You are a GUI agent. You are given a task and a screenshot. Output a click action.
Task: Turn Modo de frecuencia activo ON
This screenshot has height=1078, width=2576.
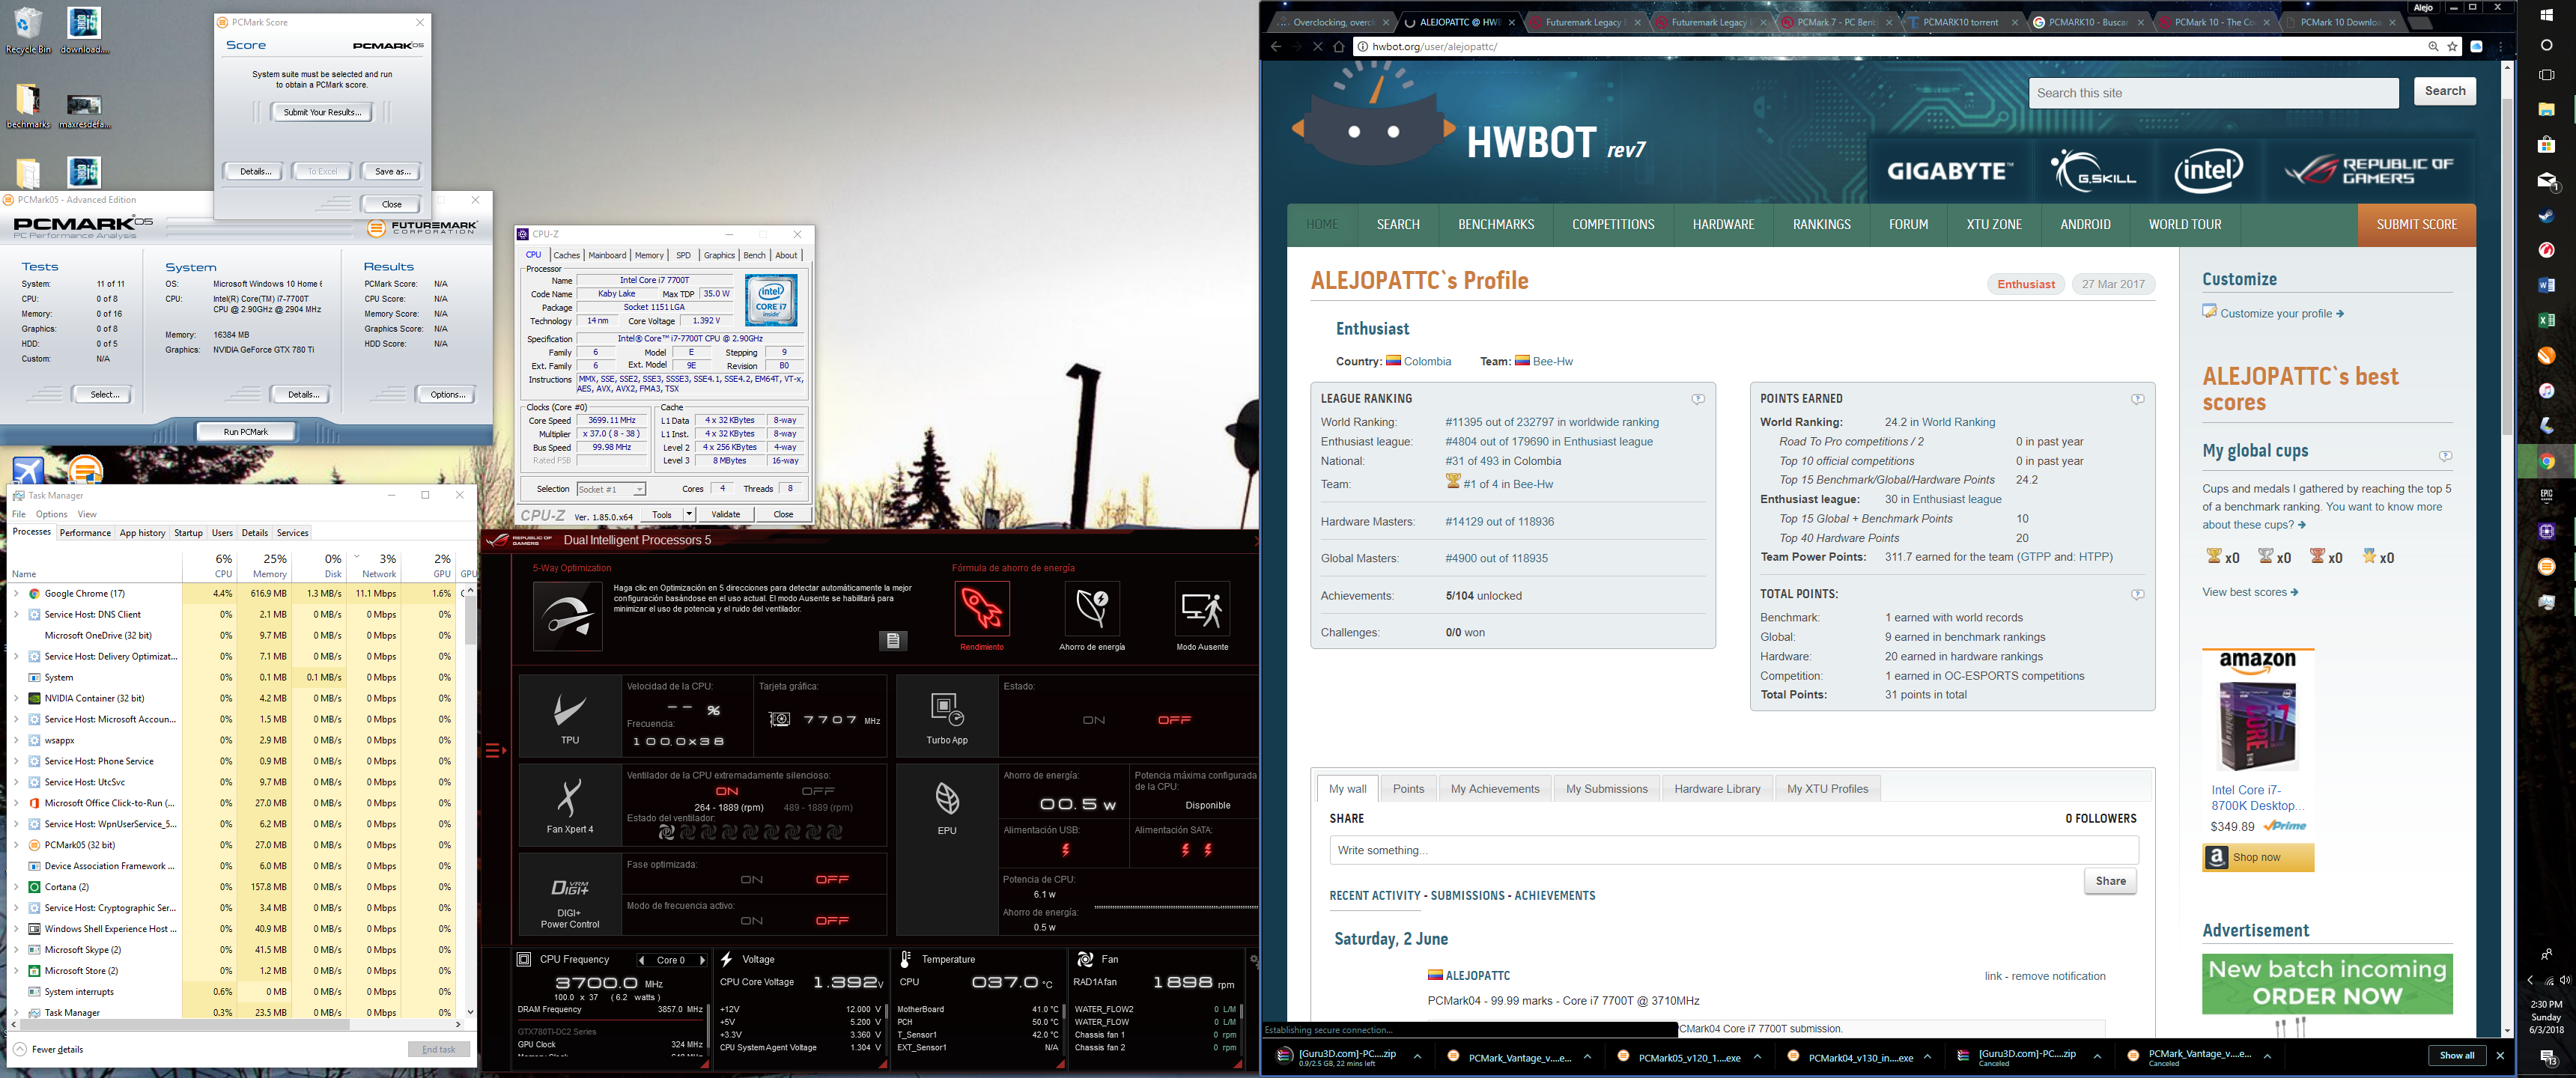(x=752, y=921)
